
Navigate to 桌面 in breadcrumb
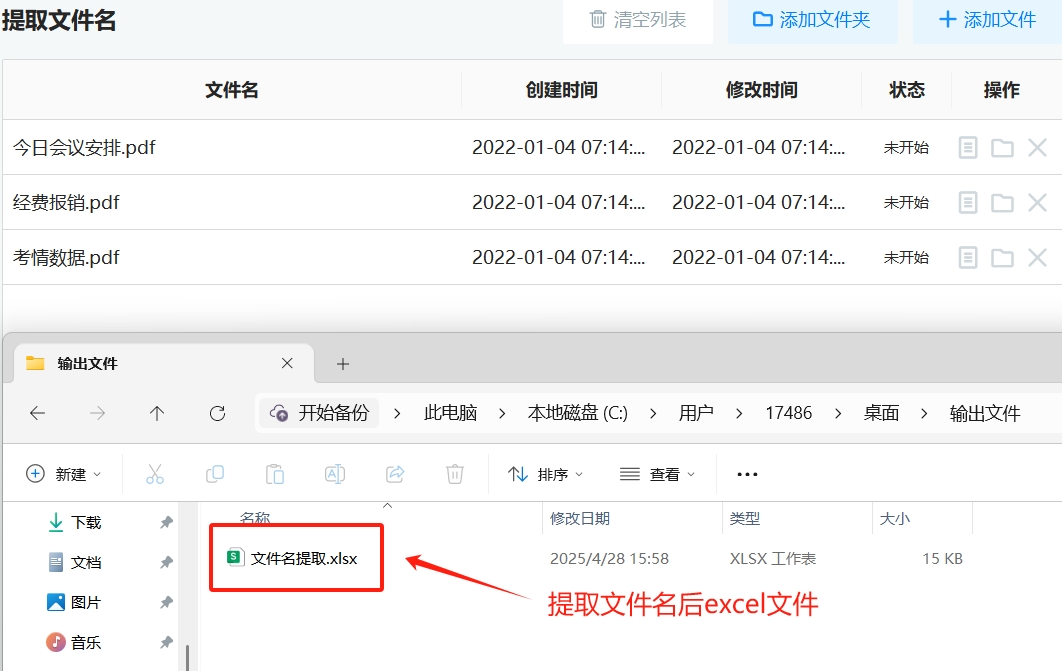tap(881, 413)
